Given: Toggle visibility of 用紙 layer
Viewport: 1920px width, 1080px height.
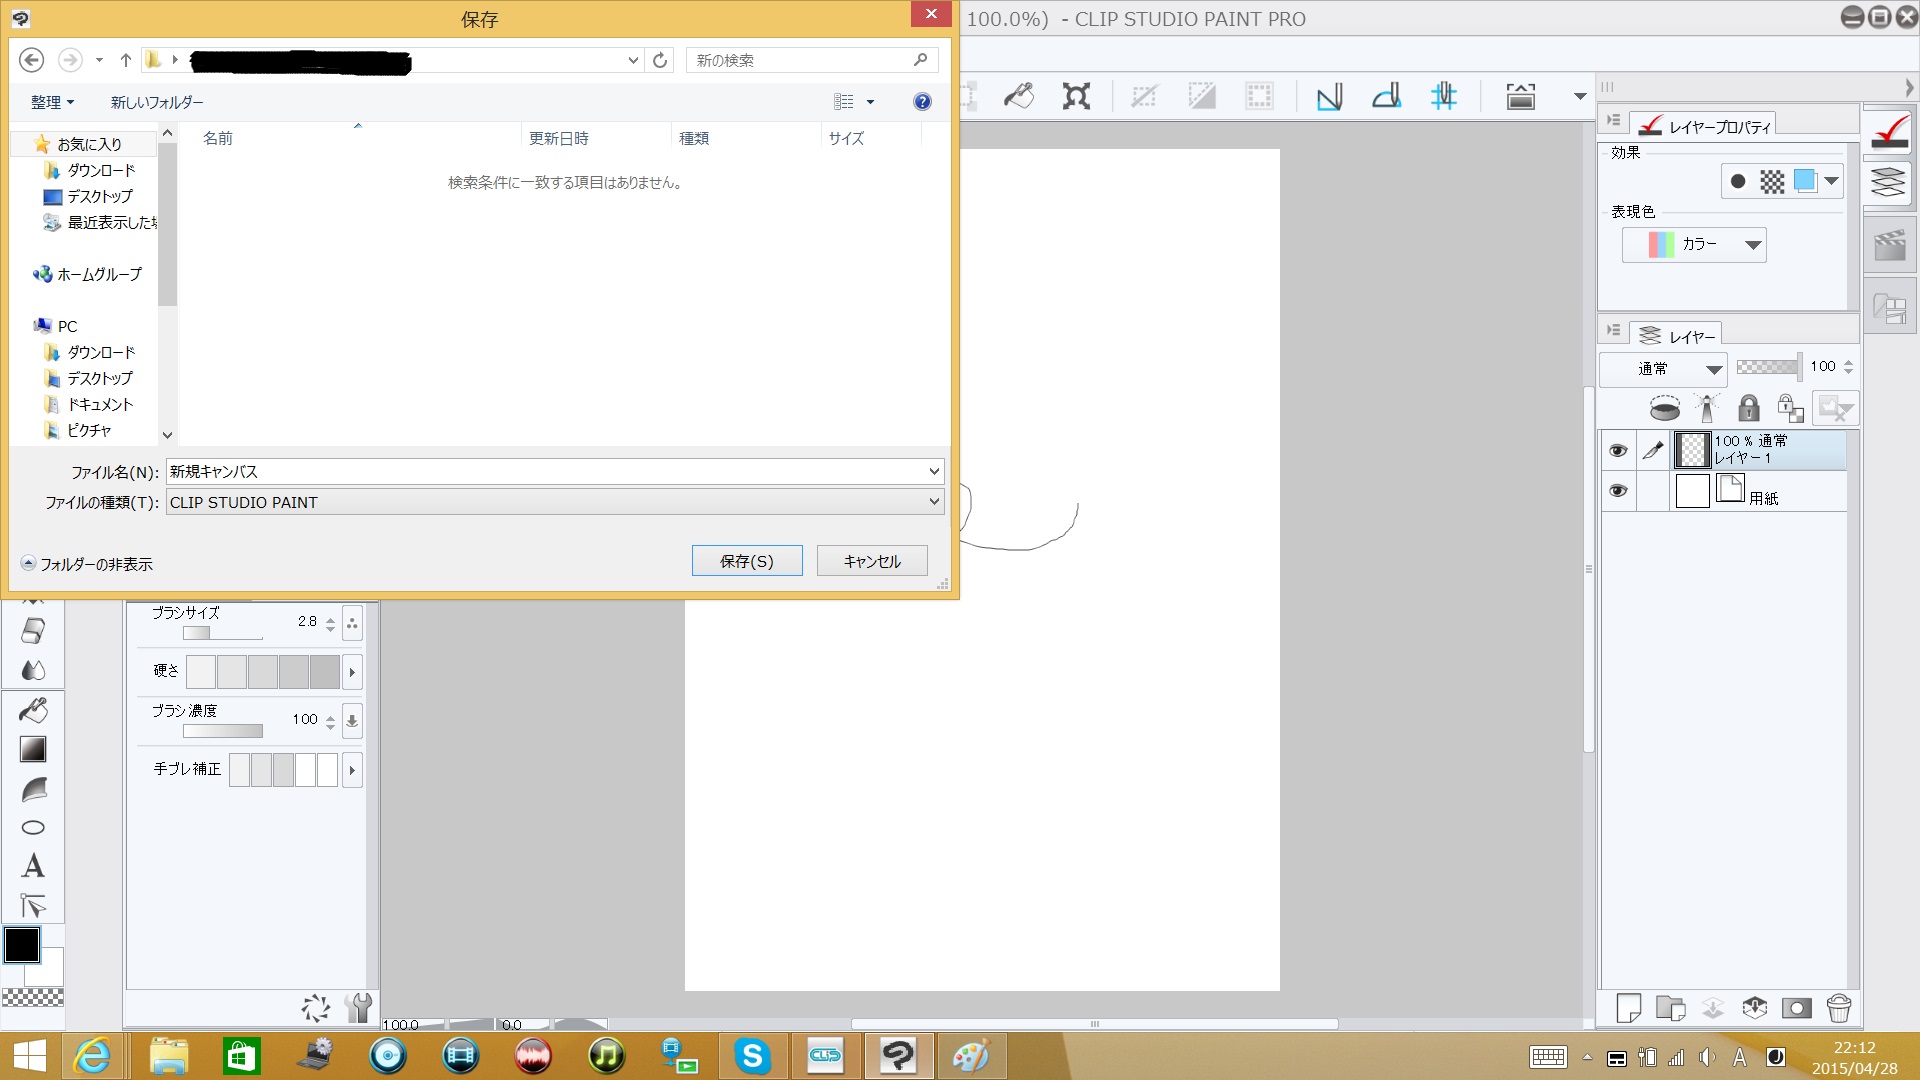Looking at the screenshot, I should coord(1617,491).
